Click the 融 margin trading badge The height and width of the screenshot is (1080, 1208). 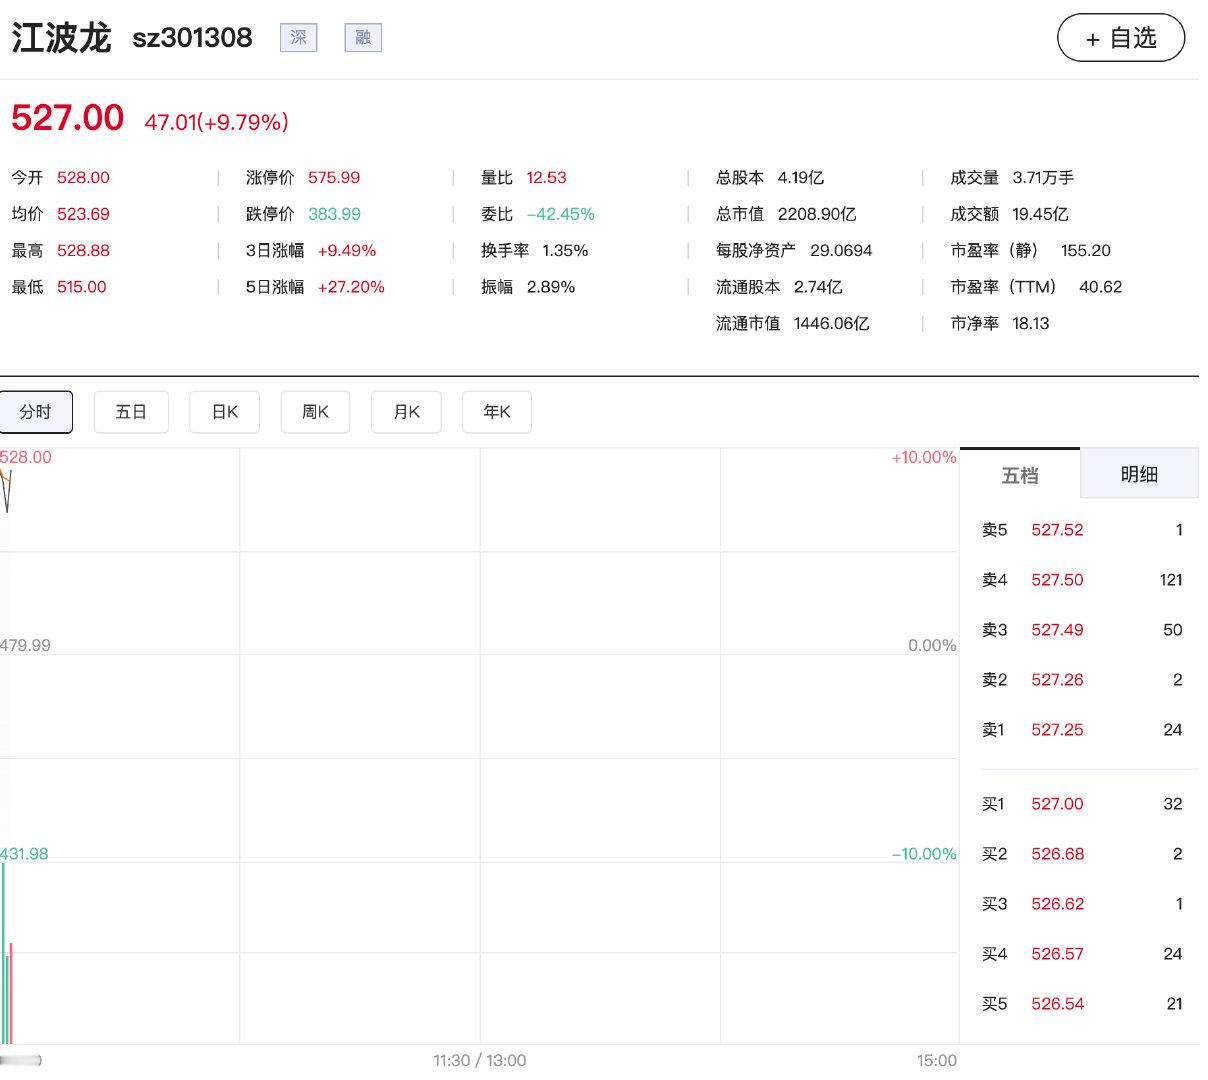tap(363, 38)
